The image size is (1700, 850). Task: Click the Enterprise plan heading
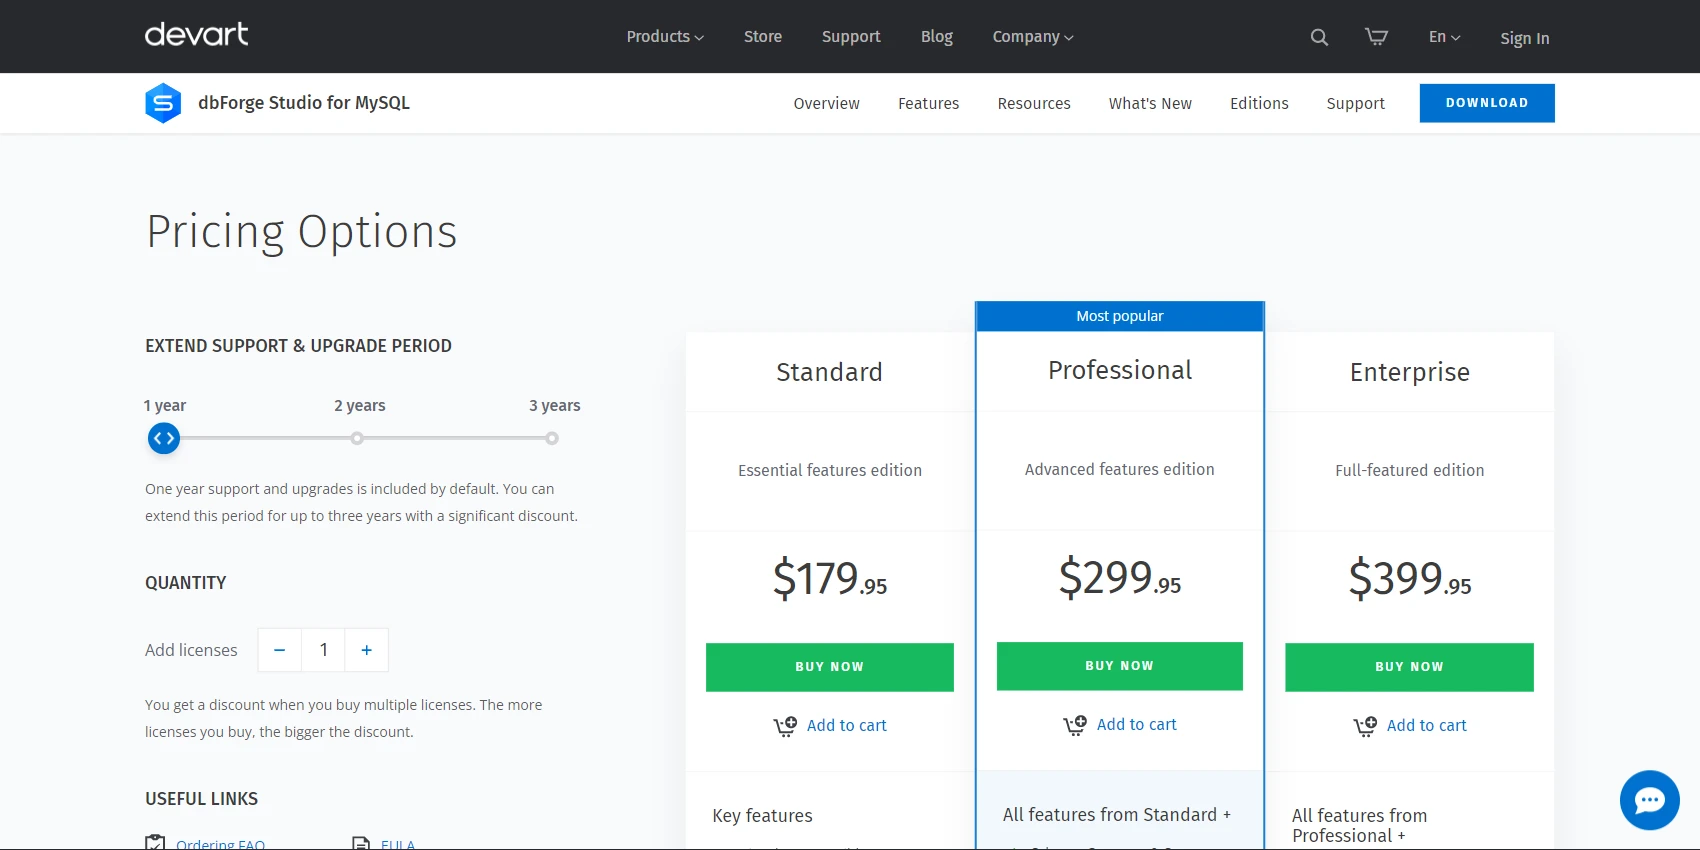tap(1410, 372)
